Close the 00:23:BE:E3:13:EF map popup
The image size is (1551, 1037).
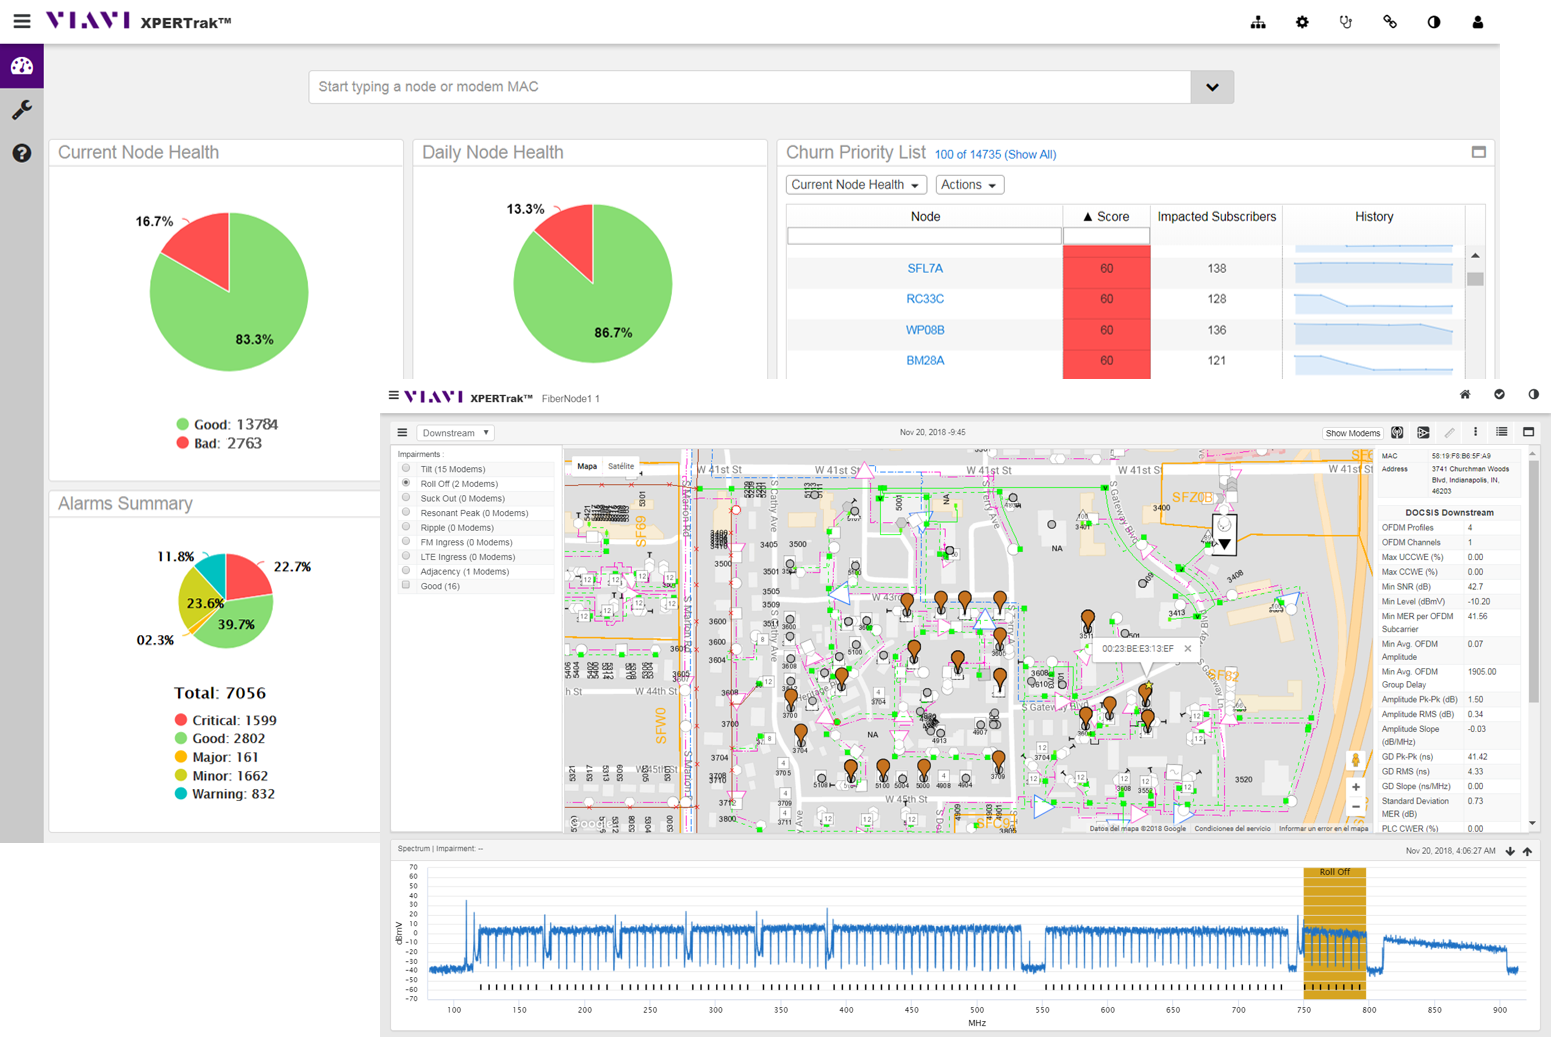(x=1188, y=649)
